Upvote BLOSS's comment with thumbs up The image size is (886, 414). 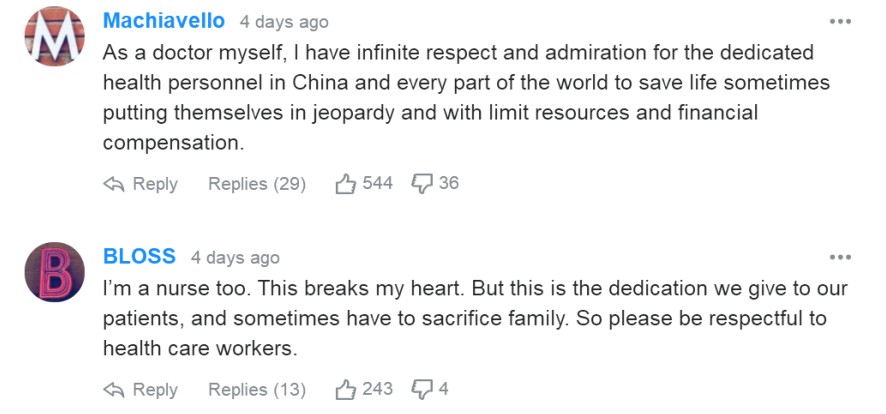[346, 390]
